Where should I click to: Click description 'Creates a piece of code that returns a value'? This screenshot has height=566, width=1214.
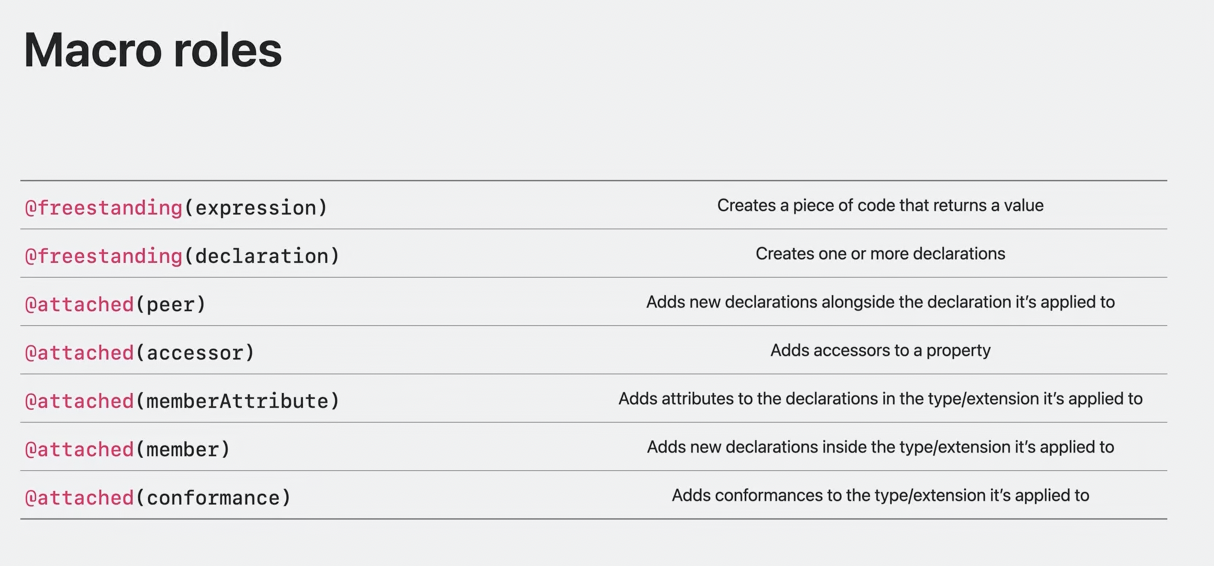pyautogui.click(x=880, y=206)
